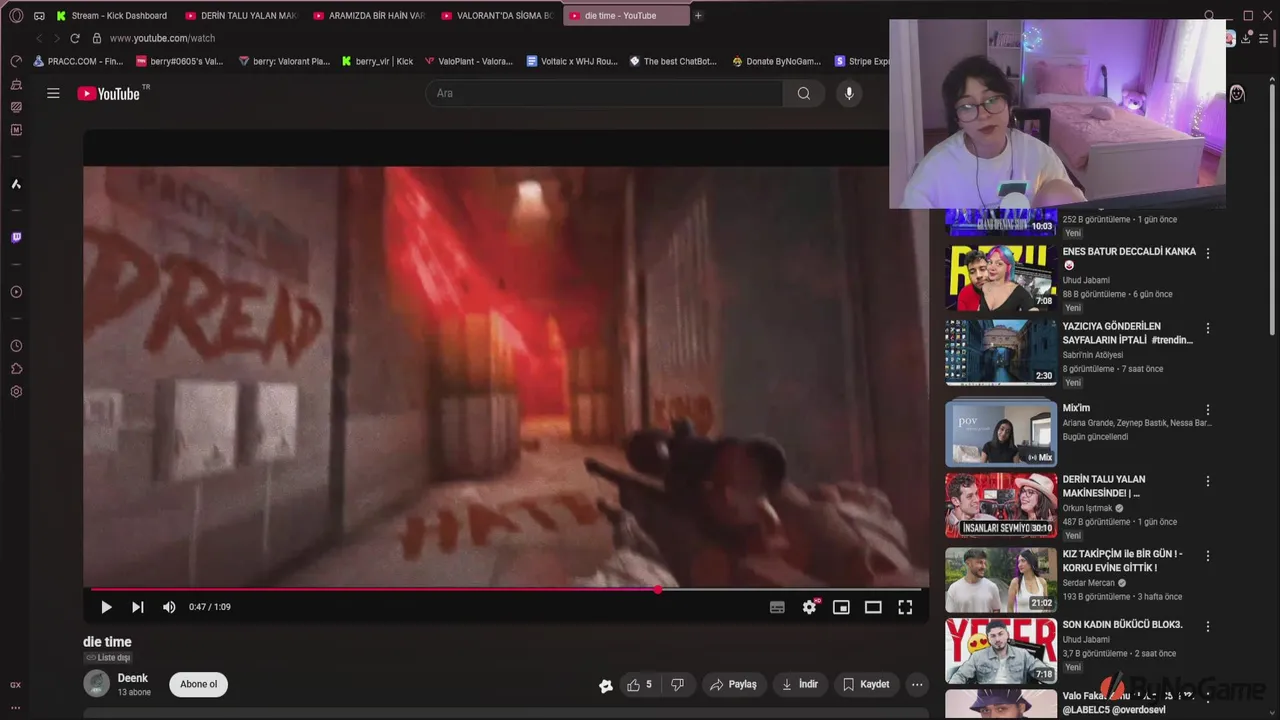The height and width of the screenshot is (720, 1280).
Task: Click the İndir download button
Action: pyautogui.click(x=800, y=685)
